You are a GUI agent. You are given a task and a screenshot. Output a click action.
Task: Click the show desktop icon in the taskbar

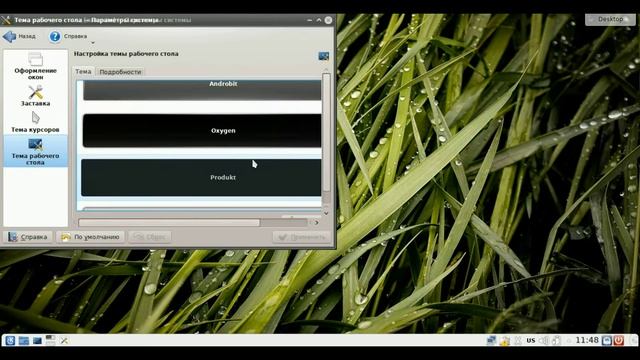click(x=37, y=340)
